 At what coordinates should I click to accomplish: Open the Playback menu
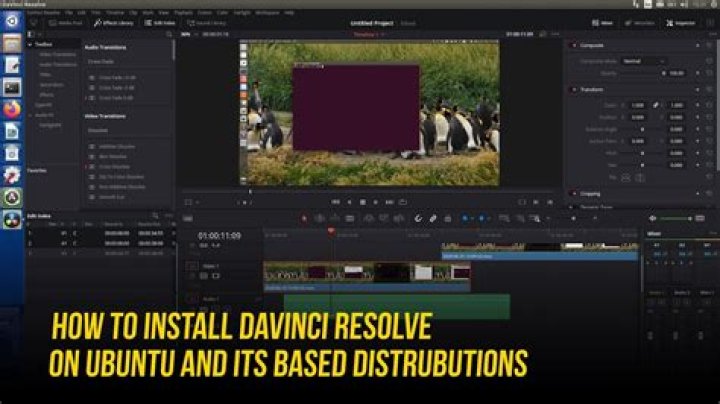coord(183,13)
